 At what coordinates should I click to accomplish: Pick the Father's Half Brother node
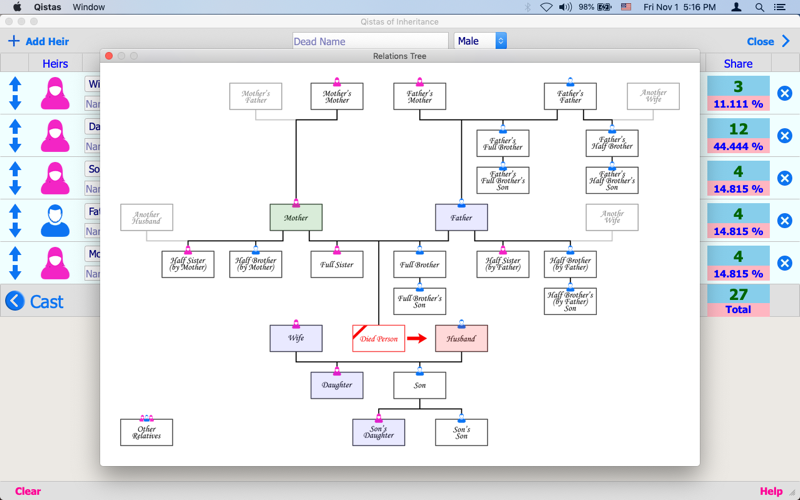[612, 143]
